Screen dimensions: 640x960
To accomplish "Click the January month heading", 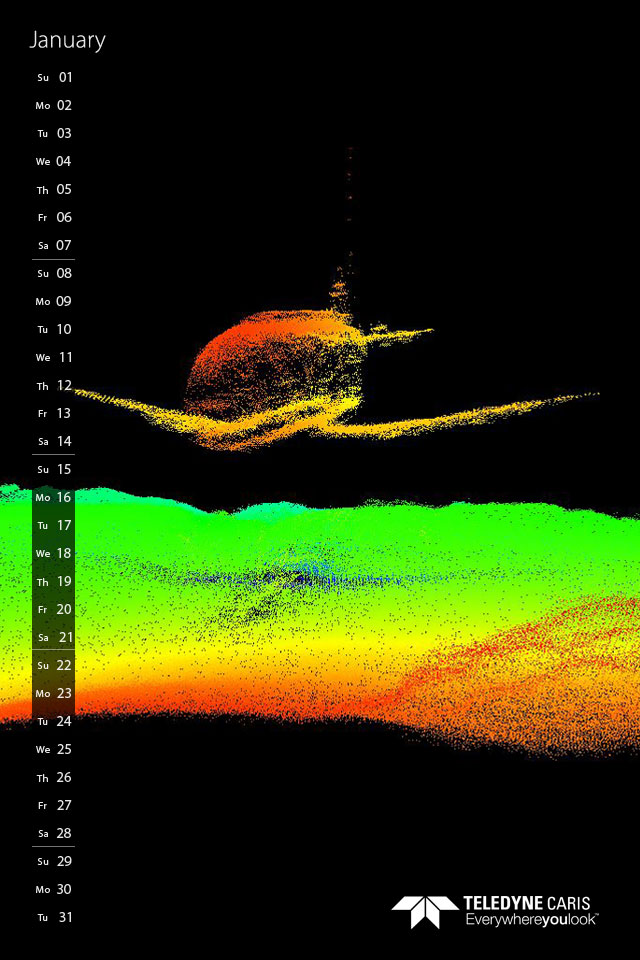I will (x=67, y=40).
